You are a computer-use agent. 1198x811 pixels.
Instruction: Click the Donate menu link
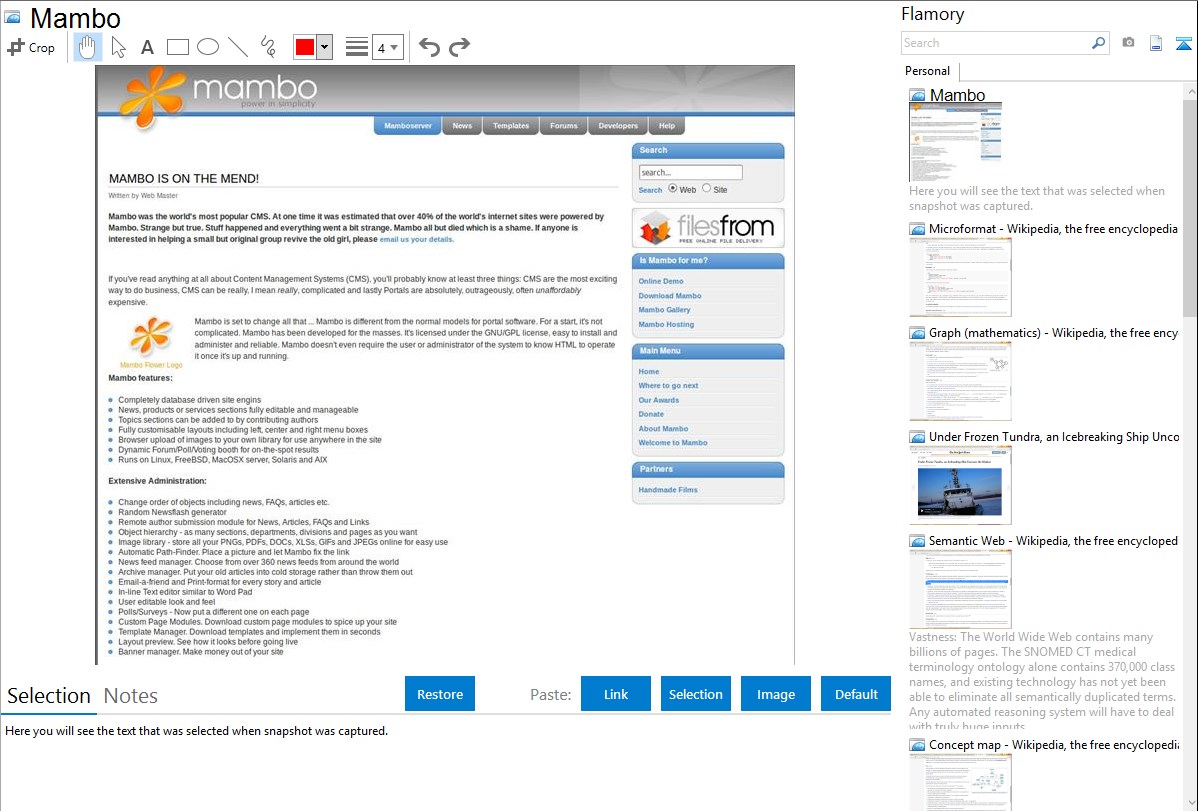pyautogui.click(x=651, y=414)
